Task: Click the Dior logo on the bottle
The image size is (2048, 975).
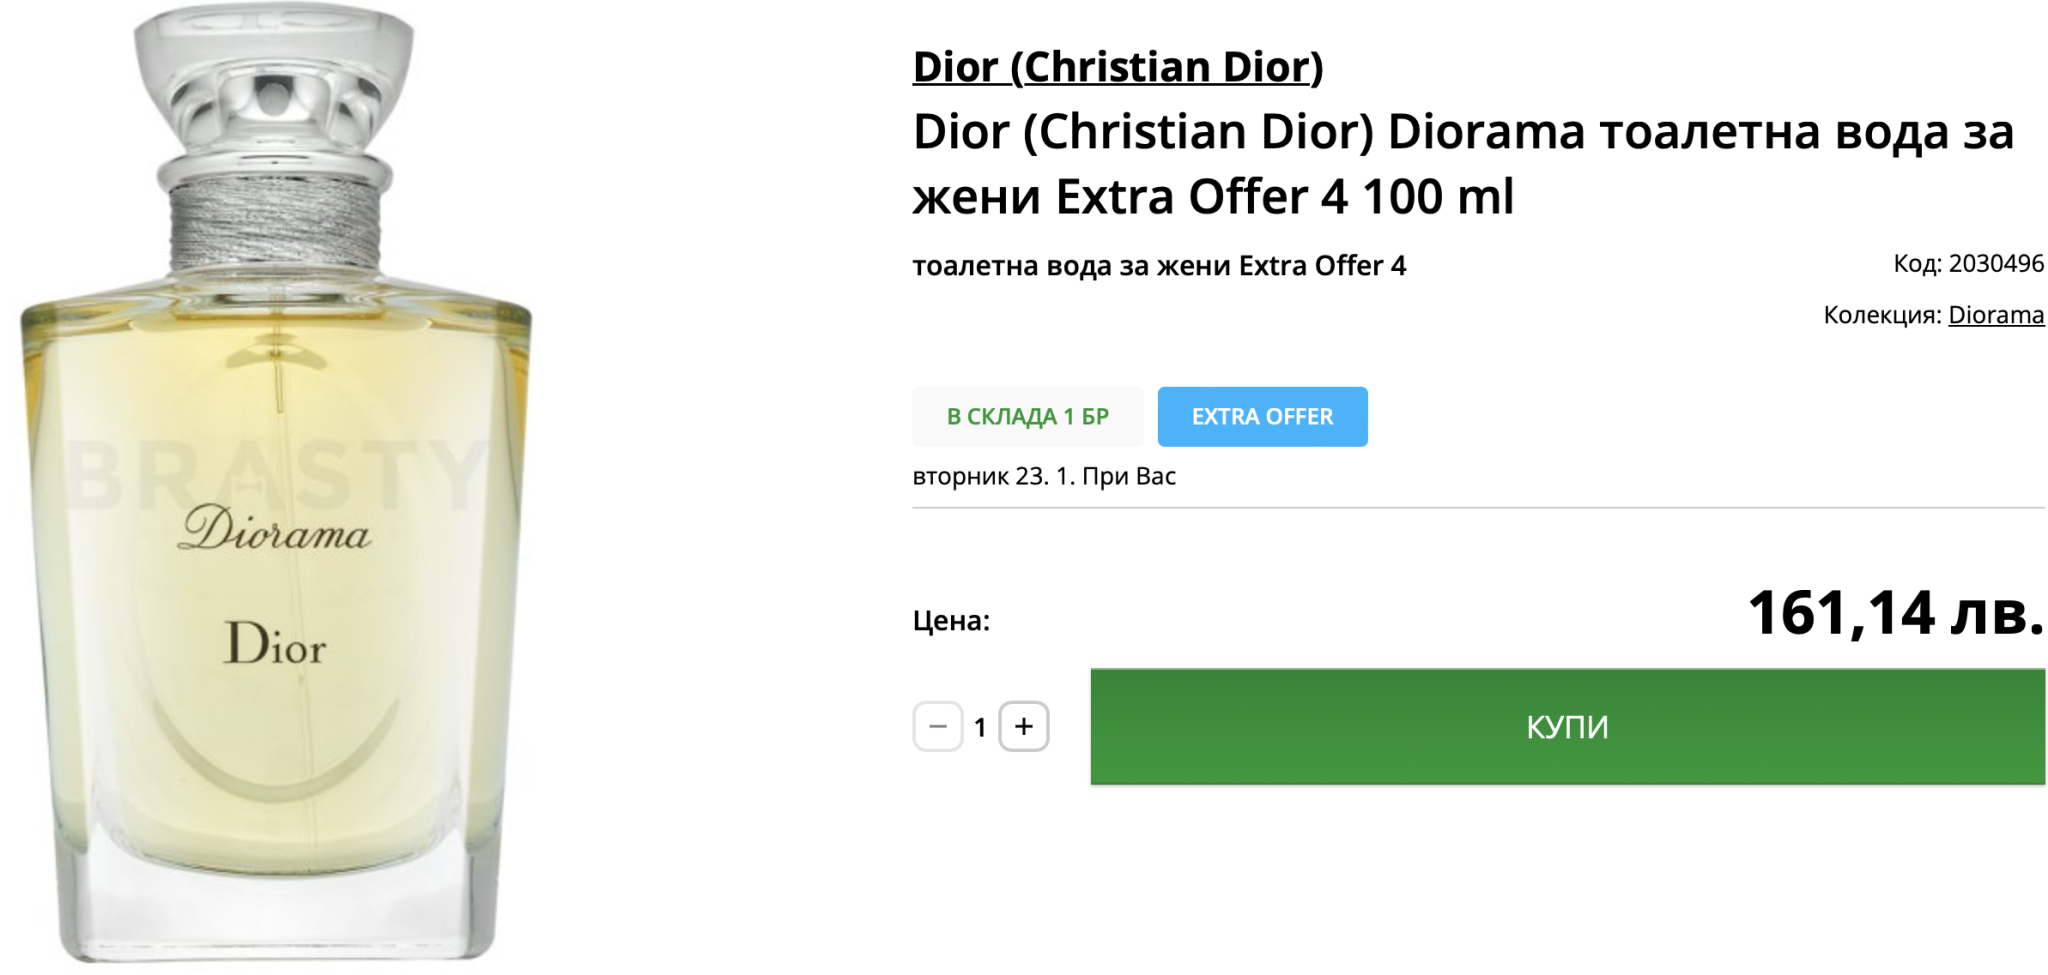Action: [x=275, y=644]
